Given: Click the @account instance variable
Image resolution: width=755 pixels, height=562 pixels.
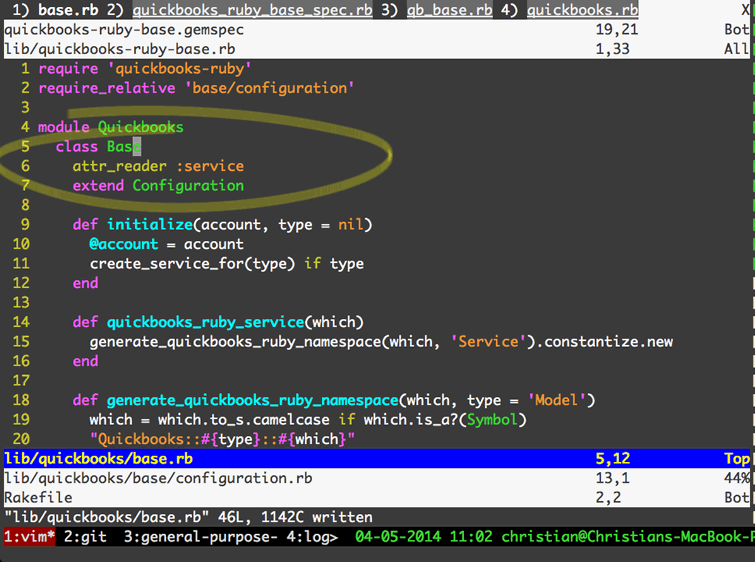Looking at the screenshot, I should tap(124, 244).
